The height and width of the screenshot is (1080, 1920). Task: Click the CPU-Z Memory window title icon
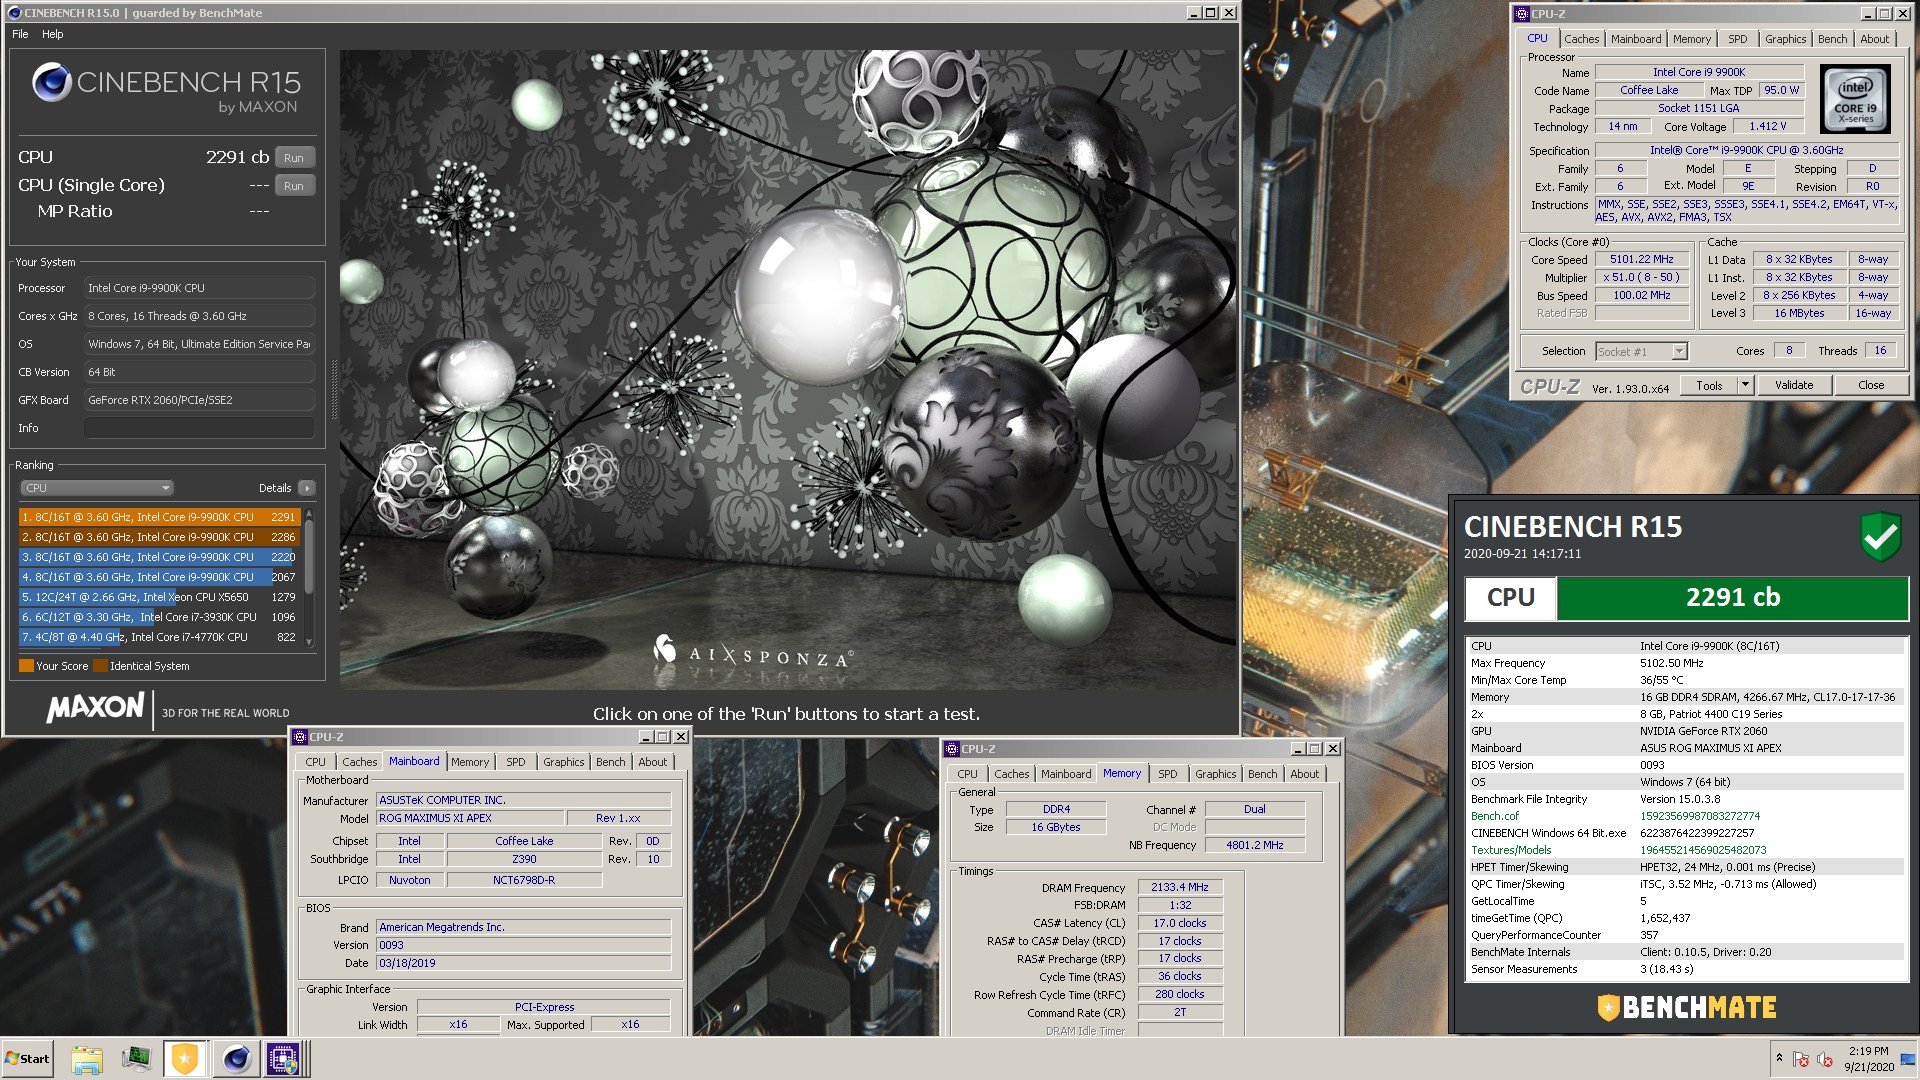(952, 749)
